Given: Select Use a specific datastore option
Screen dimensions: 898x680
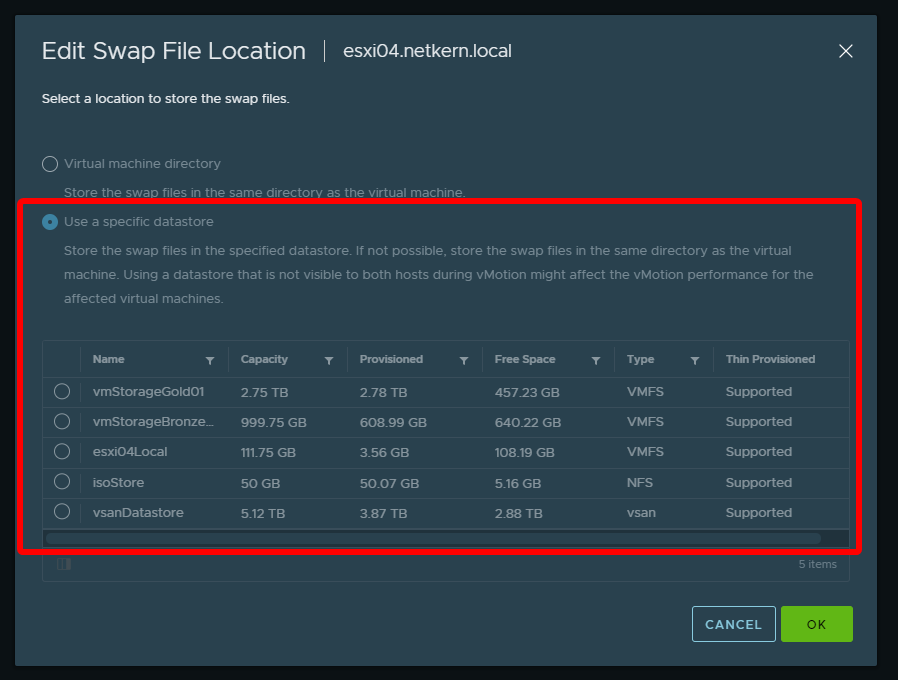Looking at the screenshot, I should (50, 222).
